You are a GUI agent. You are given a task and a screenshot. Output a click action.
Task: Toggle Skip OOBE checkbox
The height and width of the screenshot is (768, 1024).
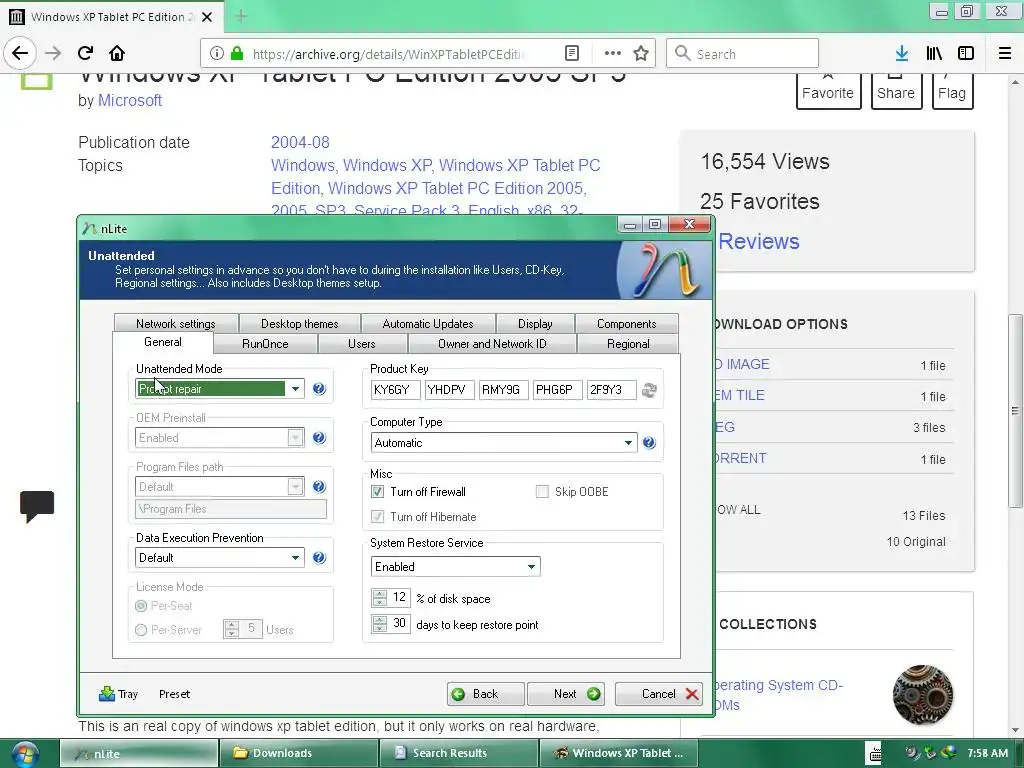point(542,492)
